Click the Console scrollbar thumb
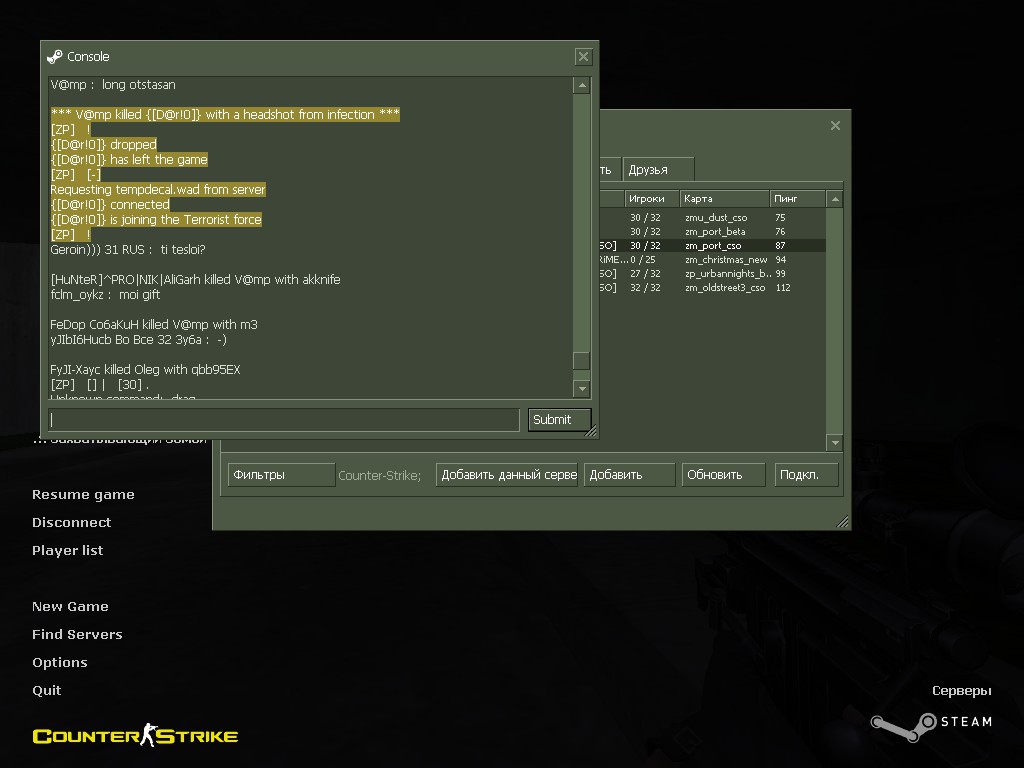This screenshot has width=1024, height=768. [x=581, y=361]
